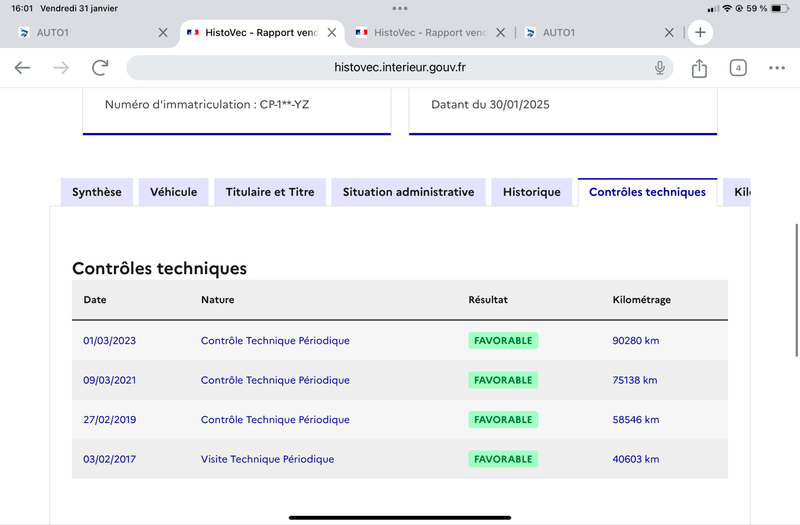Click Contrôle Technique Périodique in the 09/03/2021 row

pos(275,380)
